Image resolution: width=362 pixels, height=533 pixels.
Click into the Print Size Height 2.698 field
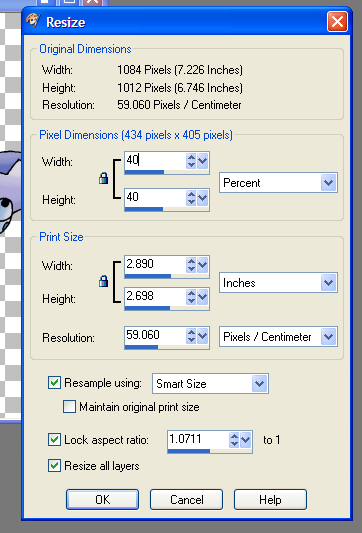[155, 296]
